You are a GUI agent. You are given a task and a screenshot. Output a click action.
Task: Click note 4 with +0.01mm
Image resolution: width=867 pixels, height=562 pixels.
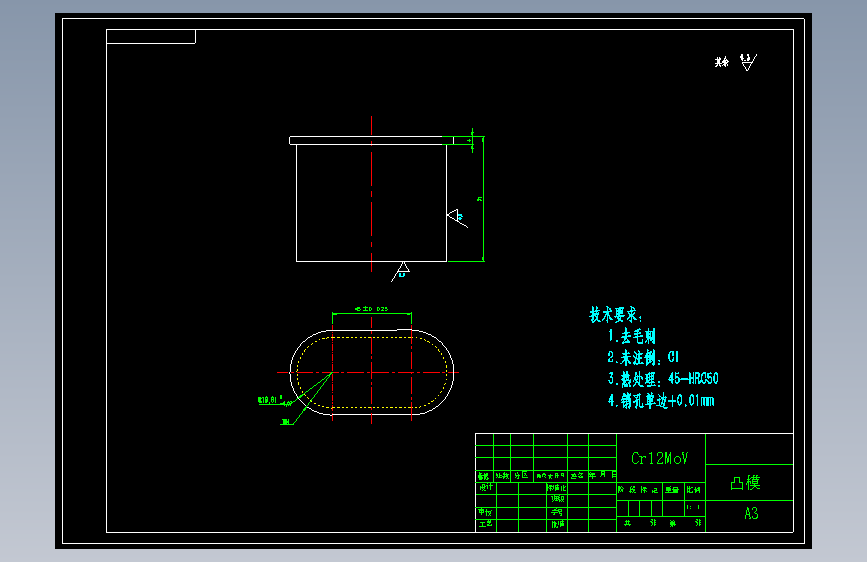coord(661,400)
